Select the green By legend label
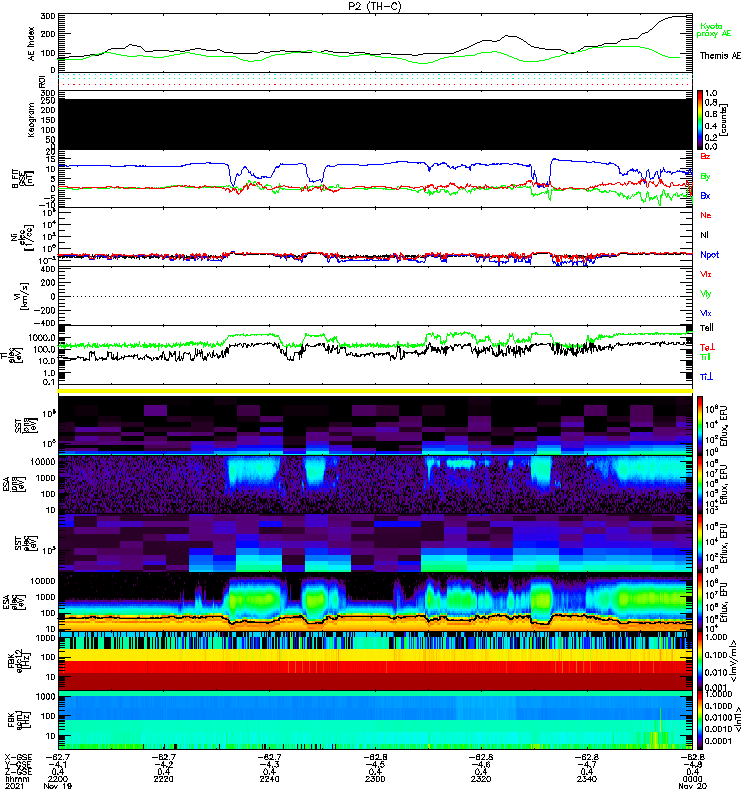This screenshot has height=800, width=750. (x=705, y=177)
